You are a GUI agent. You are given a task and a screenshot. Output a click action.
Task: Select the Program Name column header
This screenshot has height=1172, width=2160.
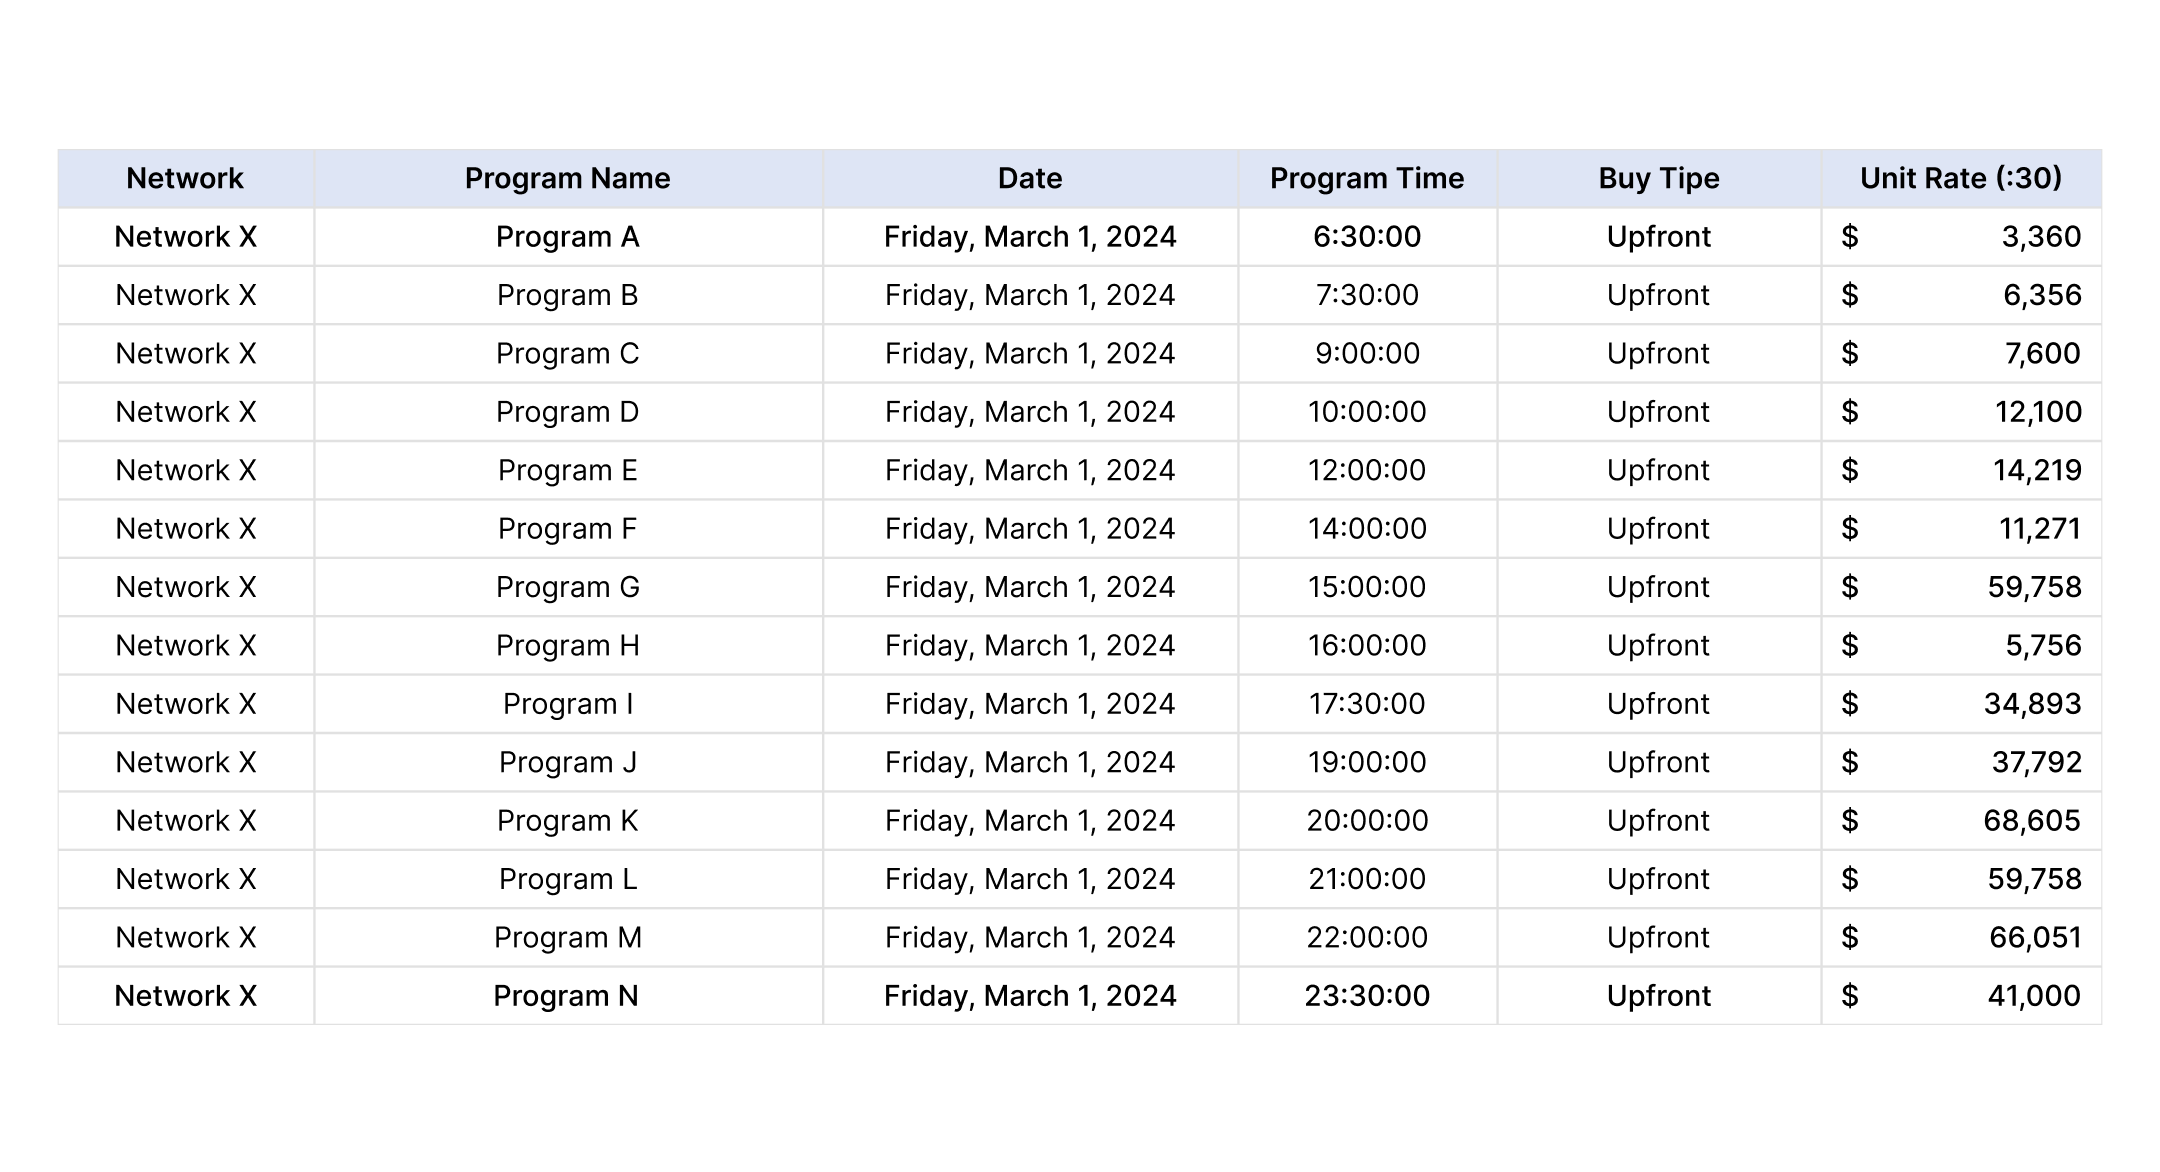[568, 179]
